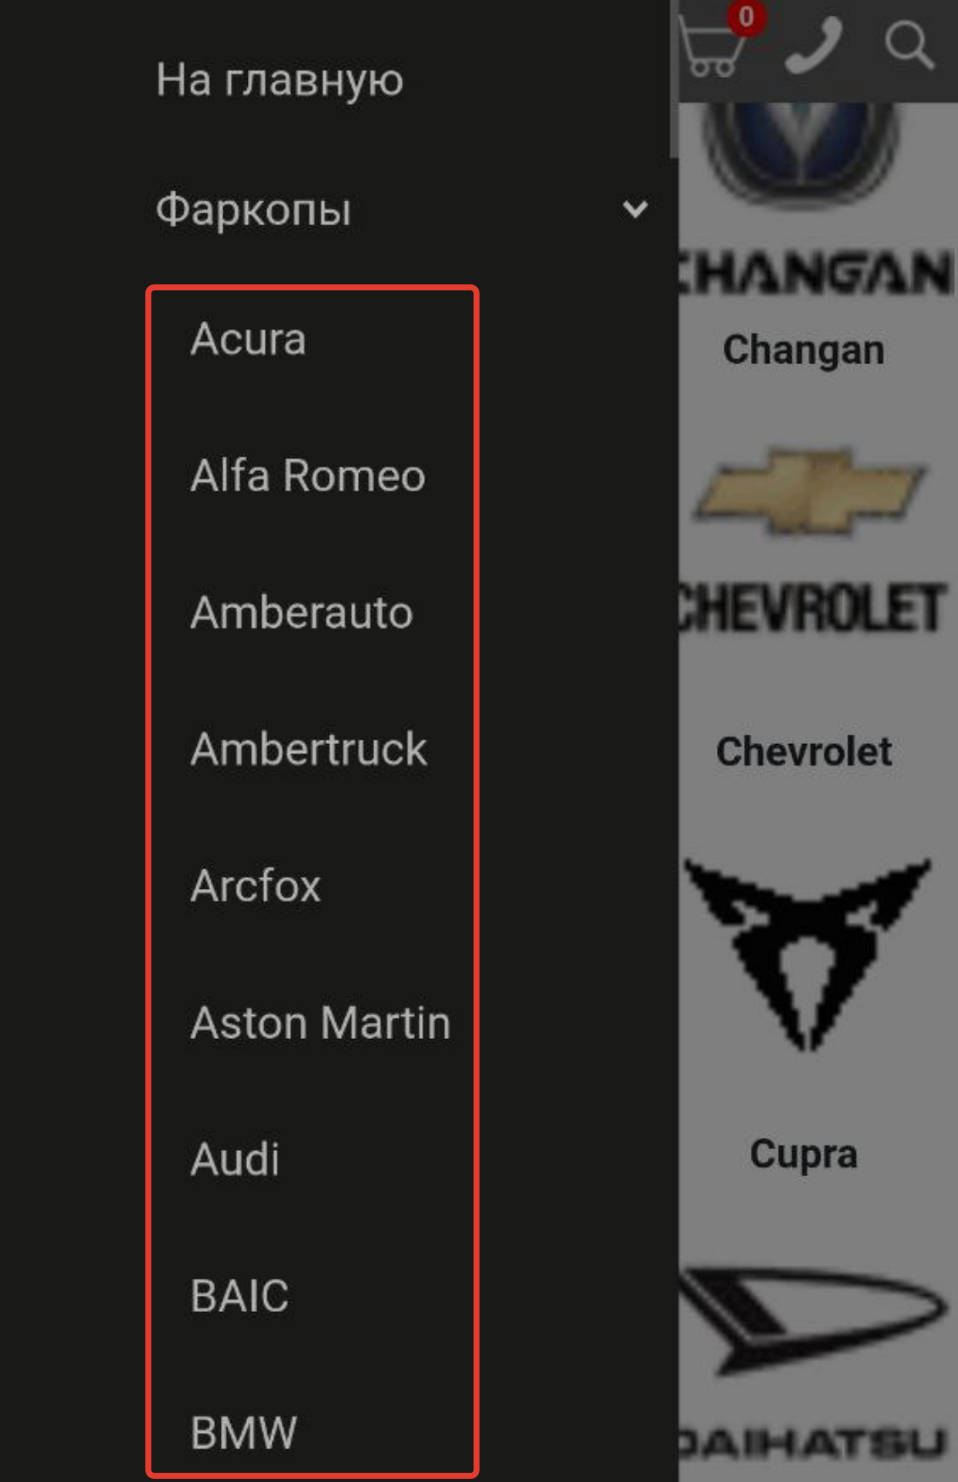Open the shopping cart icon

712,45
